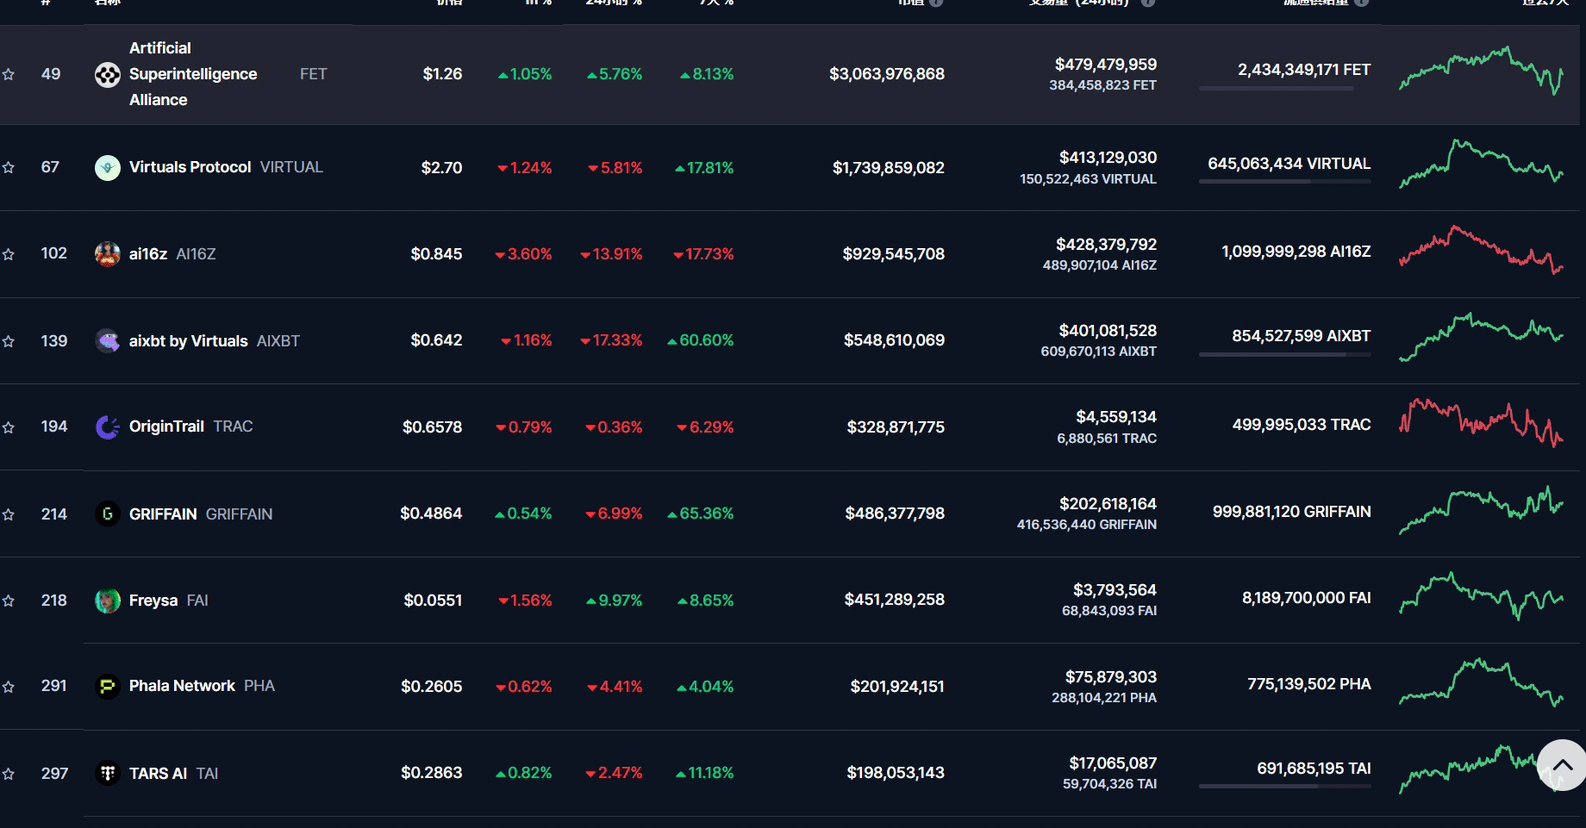Click FET 24h volume $479,479,959

[1106, 64]
